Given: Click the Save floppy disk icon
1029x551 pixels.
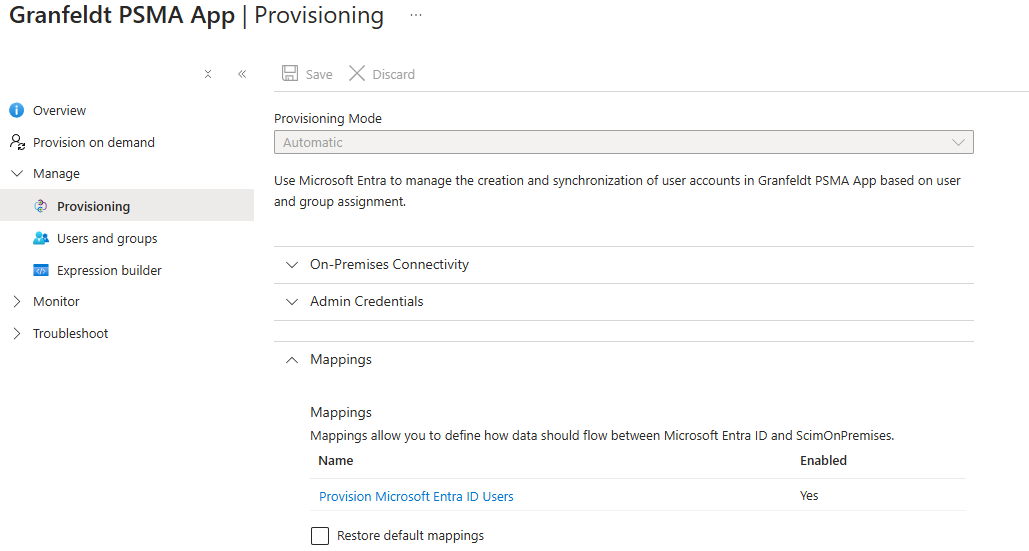Looking at the screenshot, I should [x=290, y=74].
